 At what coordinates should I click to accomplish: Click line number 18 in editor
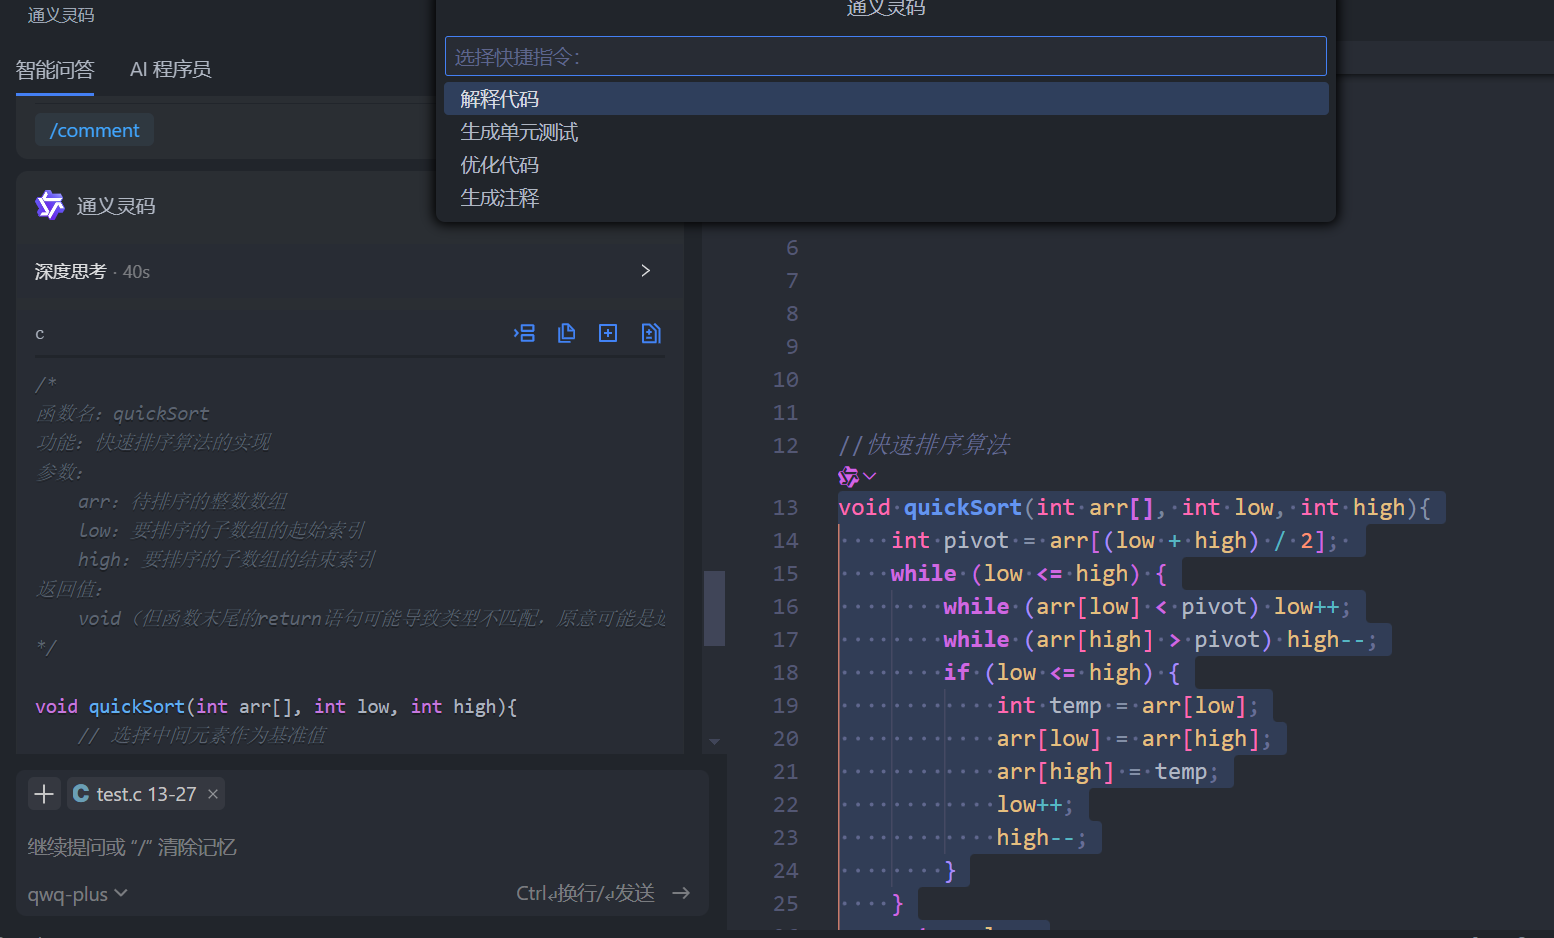point(786,673)
